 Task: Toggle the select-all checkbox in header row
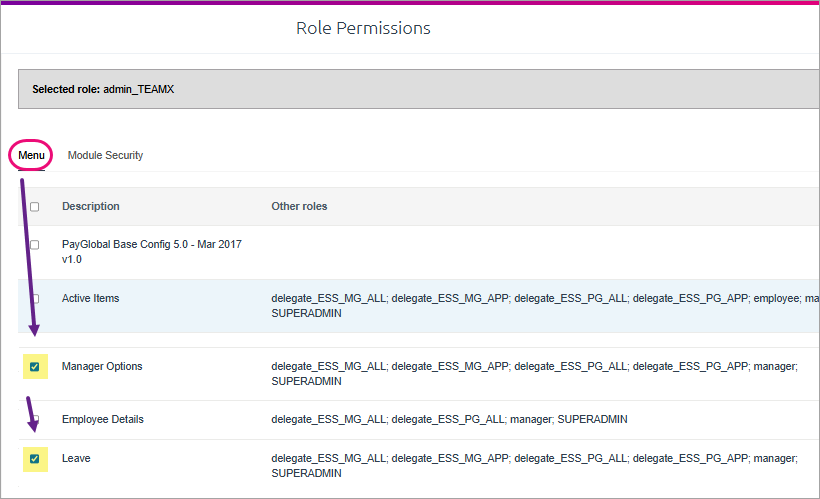pos(35,207)
